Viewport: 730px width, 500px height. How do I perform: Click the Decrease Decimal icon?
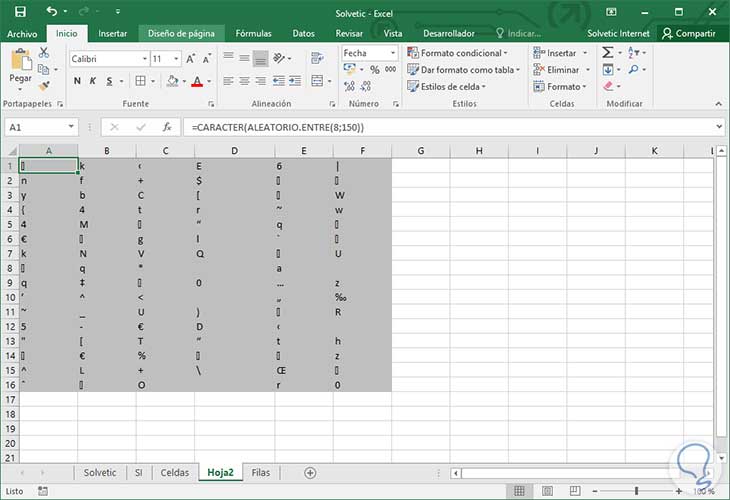pyautogui.click(x=366, y=86)
